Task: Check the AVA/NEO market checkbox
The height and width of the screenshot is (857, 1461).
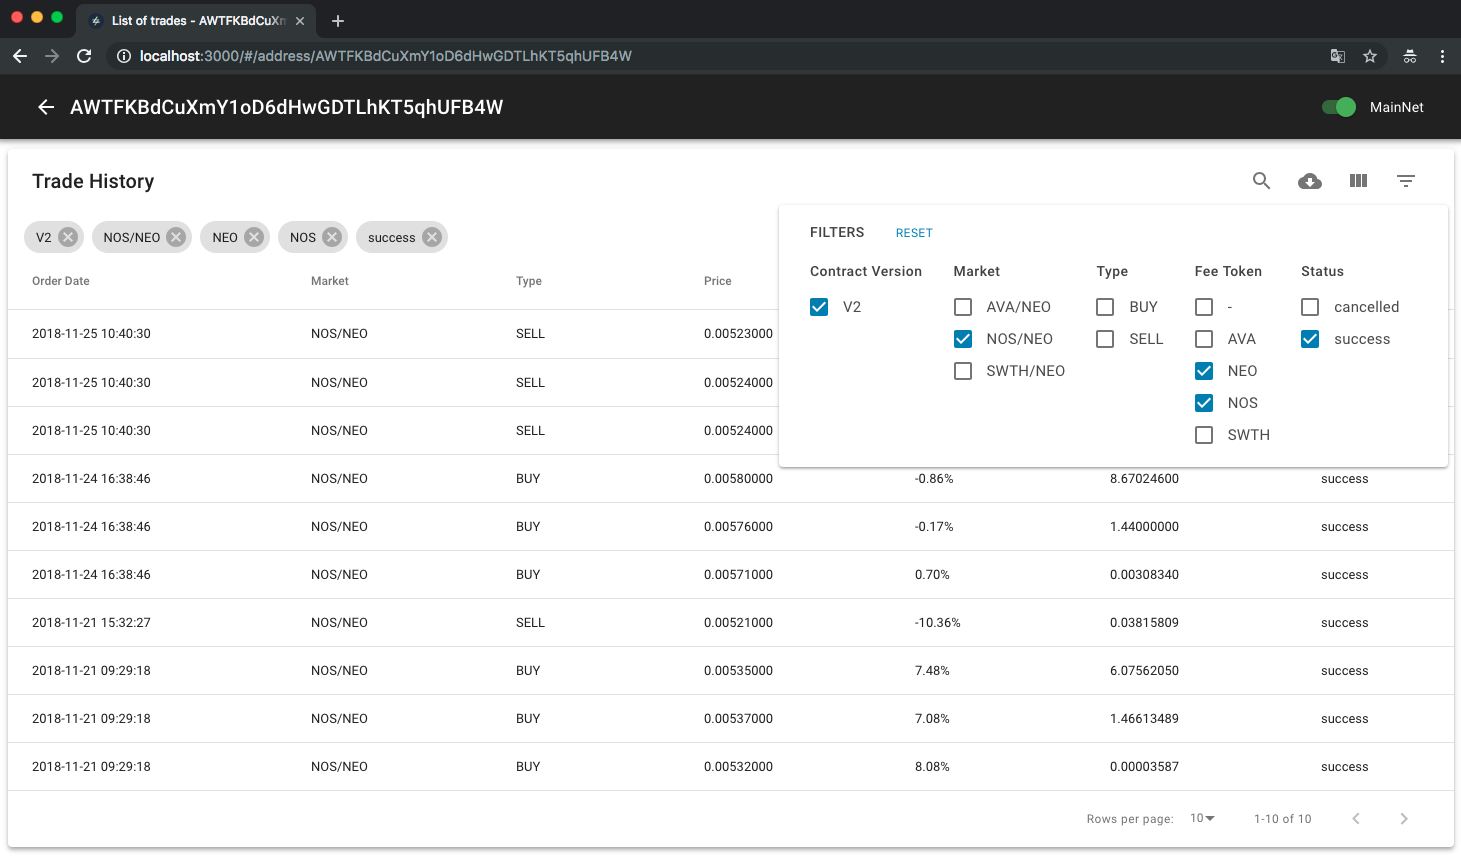Action: click(963, 307)
